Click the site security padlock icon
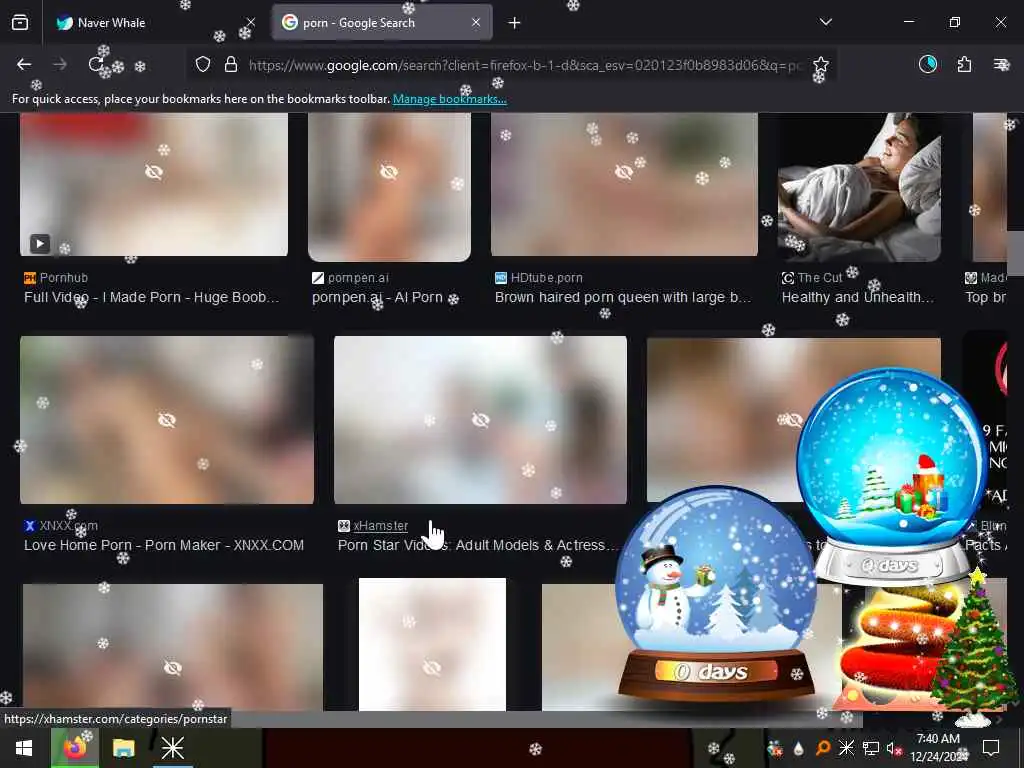 pyautogui.click(x=231, y=64)
